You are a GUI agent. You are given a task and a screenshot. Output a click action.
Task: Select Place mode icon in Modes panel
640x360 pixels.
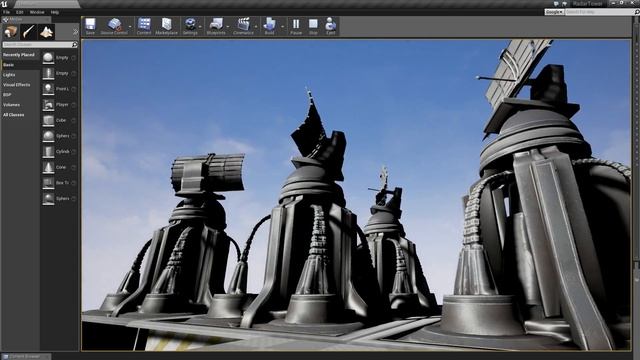(11, 32)
